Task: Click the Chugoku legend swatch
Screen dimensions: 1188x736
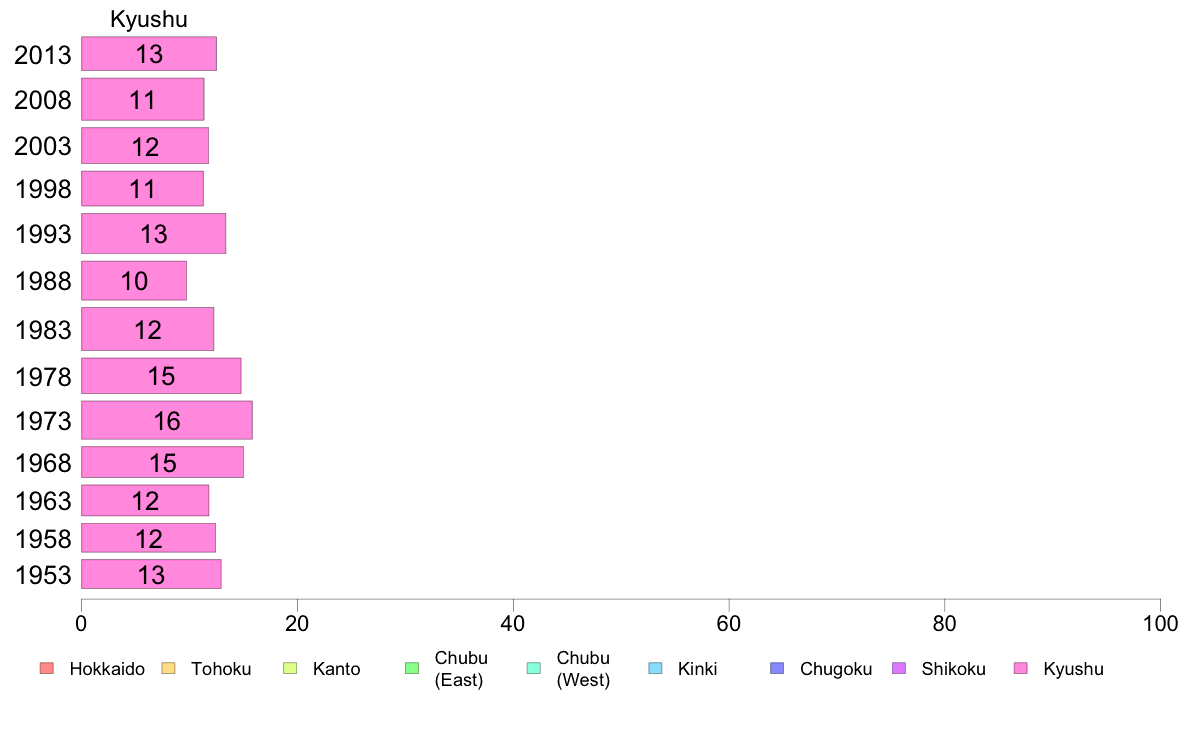Action: 777,668
